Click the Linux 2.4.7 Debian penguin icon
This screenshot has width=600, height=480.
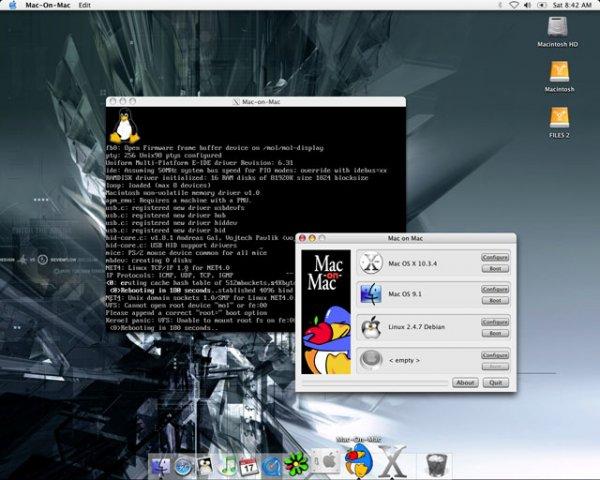pyautogui.click(x=372, y=326)
